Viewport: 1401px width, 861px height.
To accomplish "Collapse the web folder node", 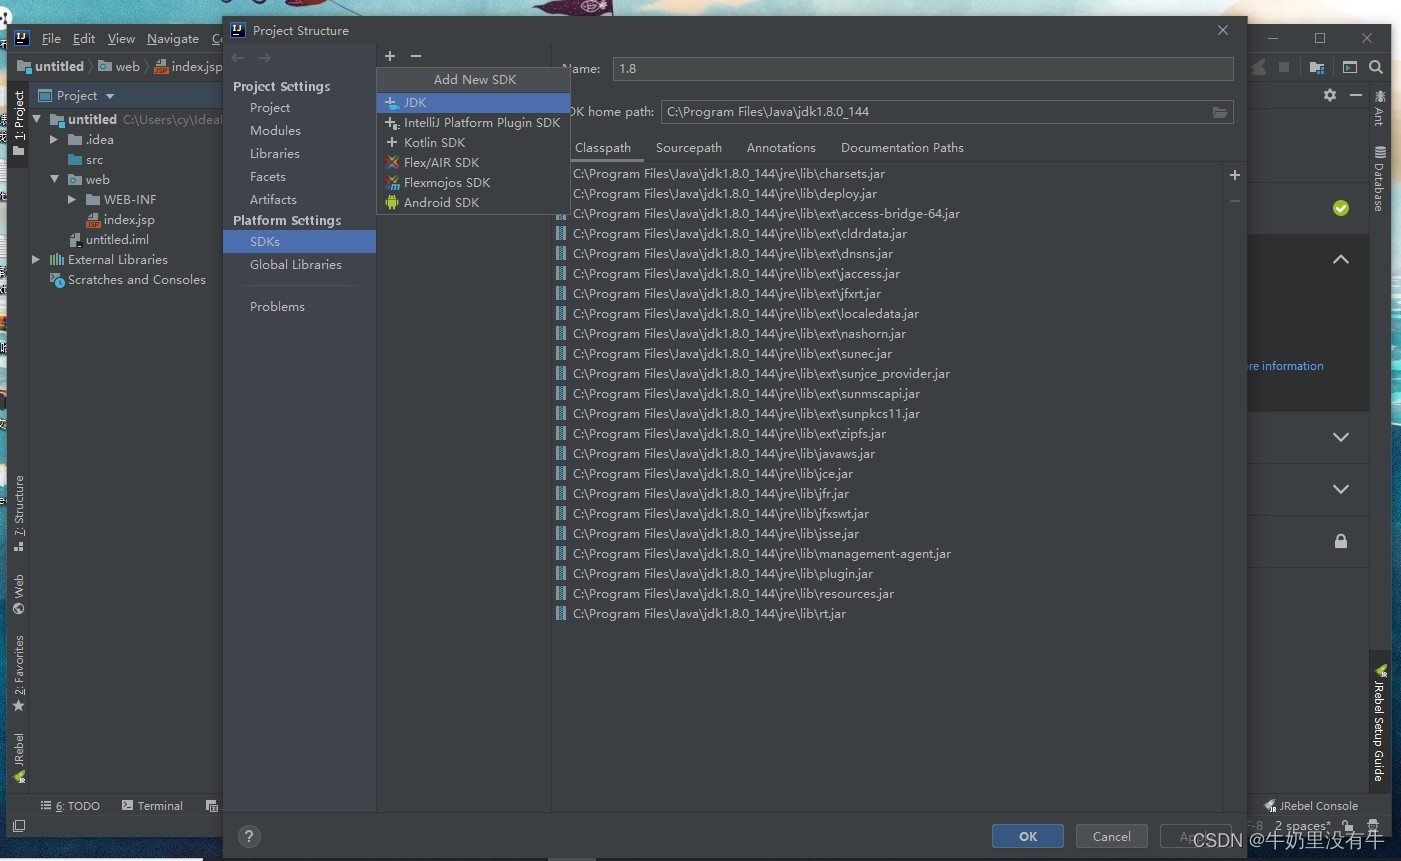I will pos(54,180).
